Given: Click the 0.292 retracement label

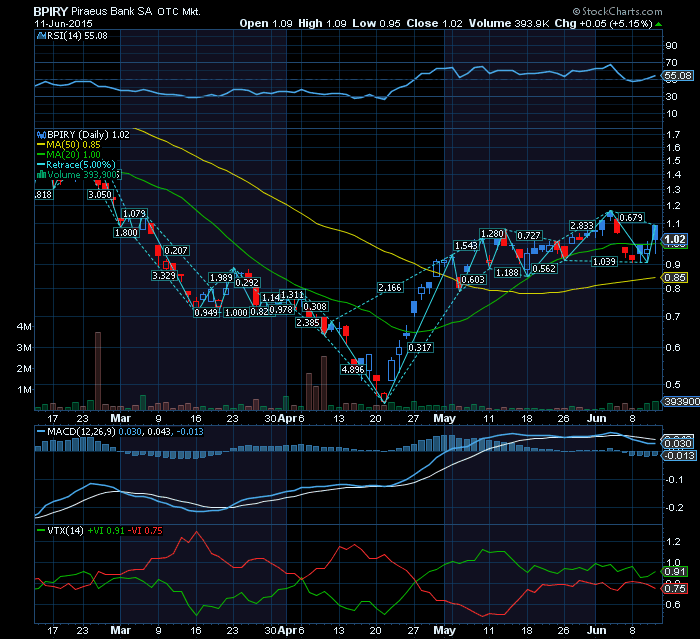Looking at the screenshot, I should coord(247,283).
